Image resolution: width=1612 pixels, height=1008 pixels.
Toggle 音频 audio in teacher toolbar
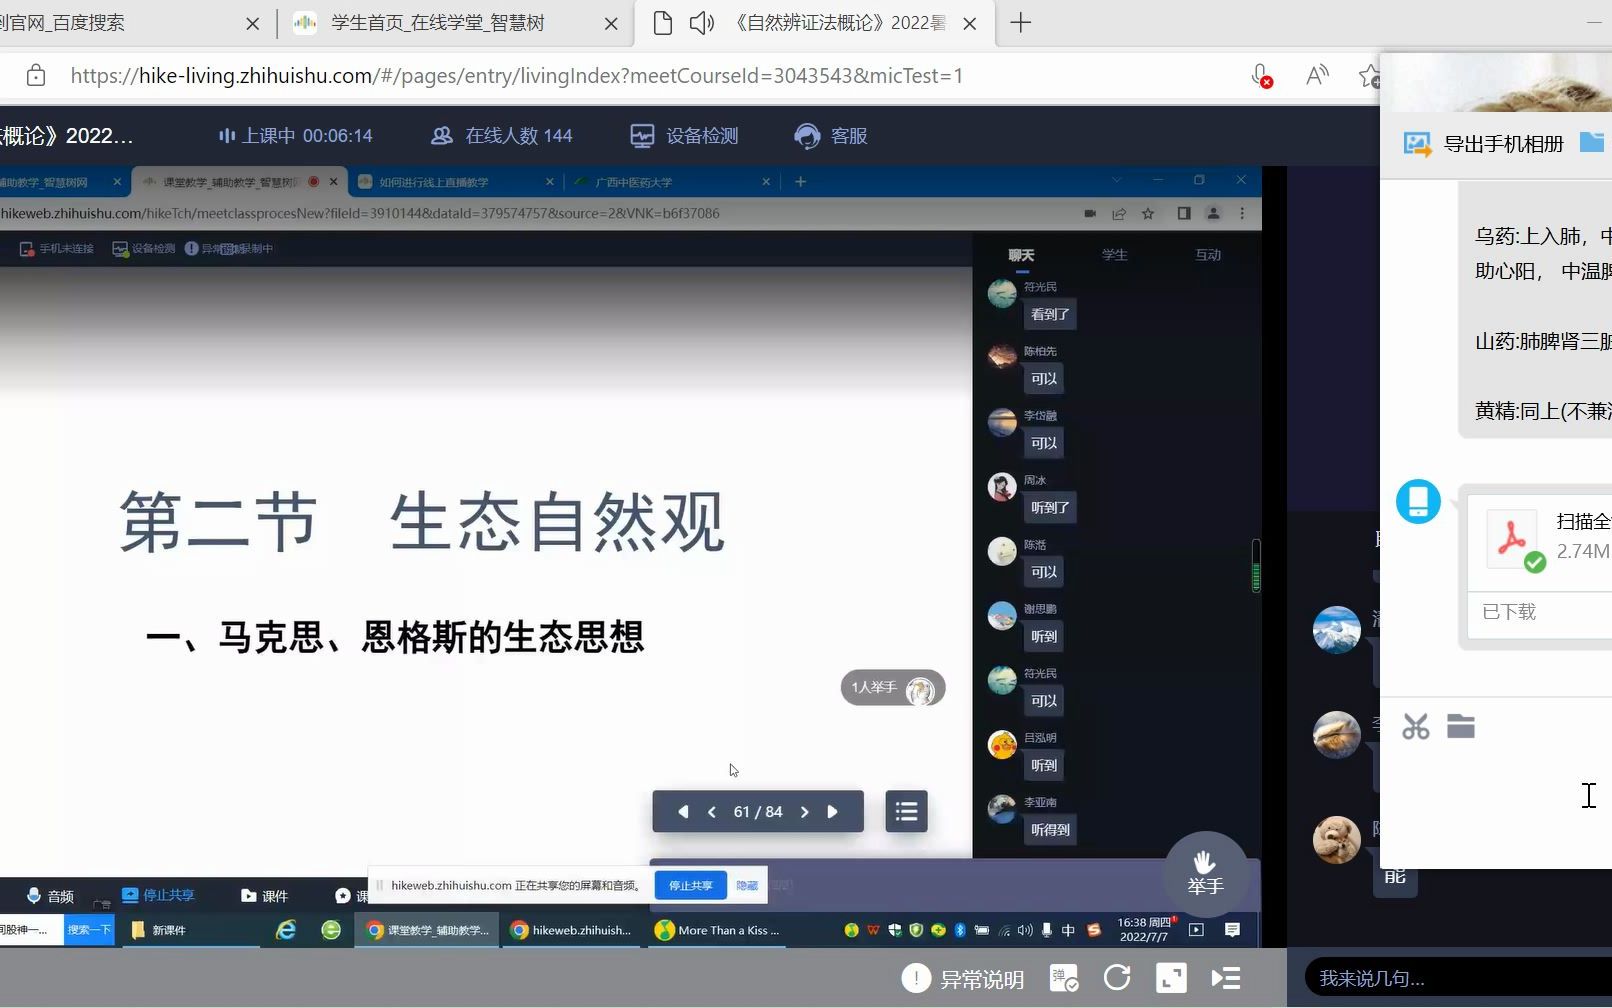(50, 896)
